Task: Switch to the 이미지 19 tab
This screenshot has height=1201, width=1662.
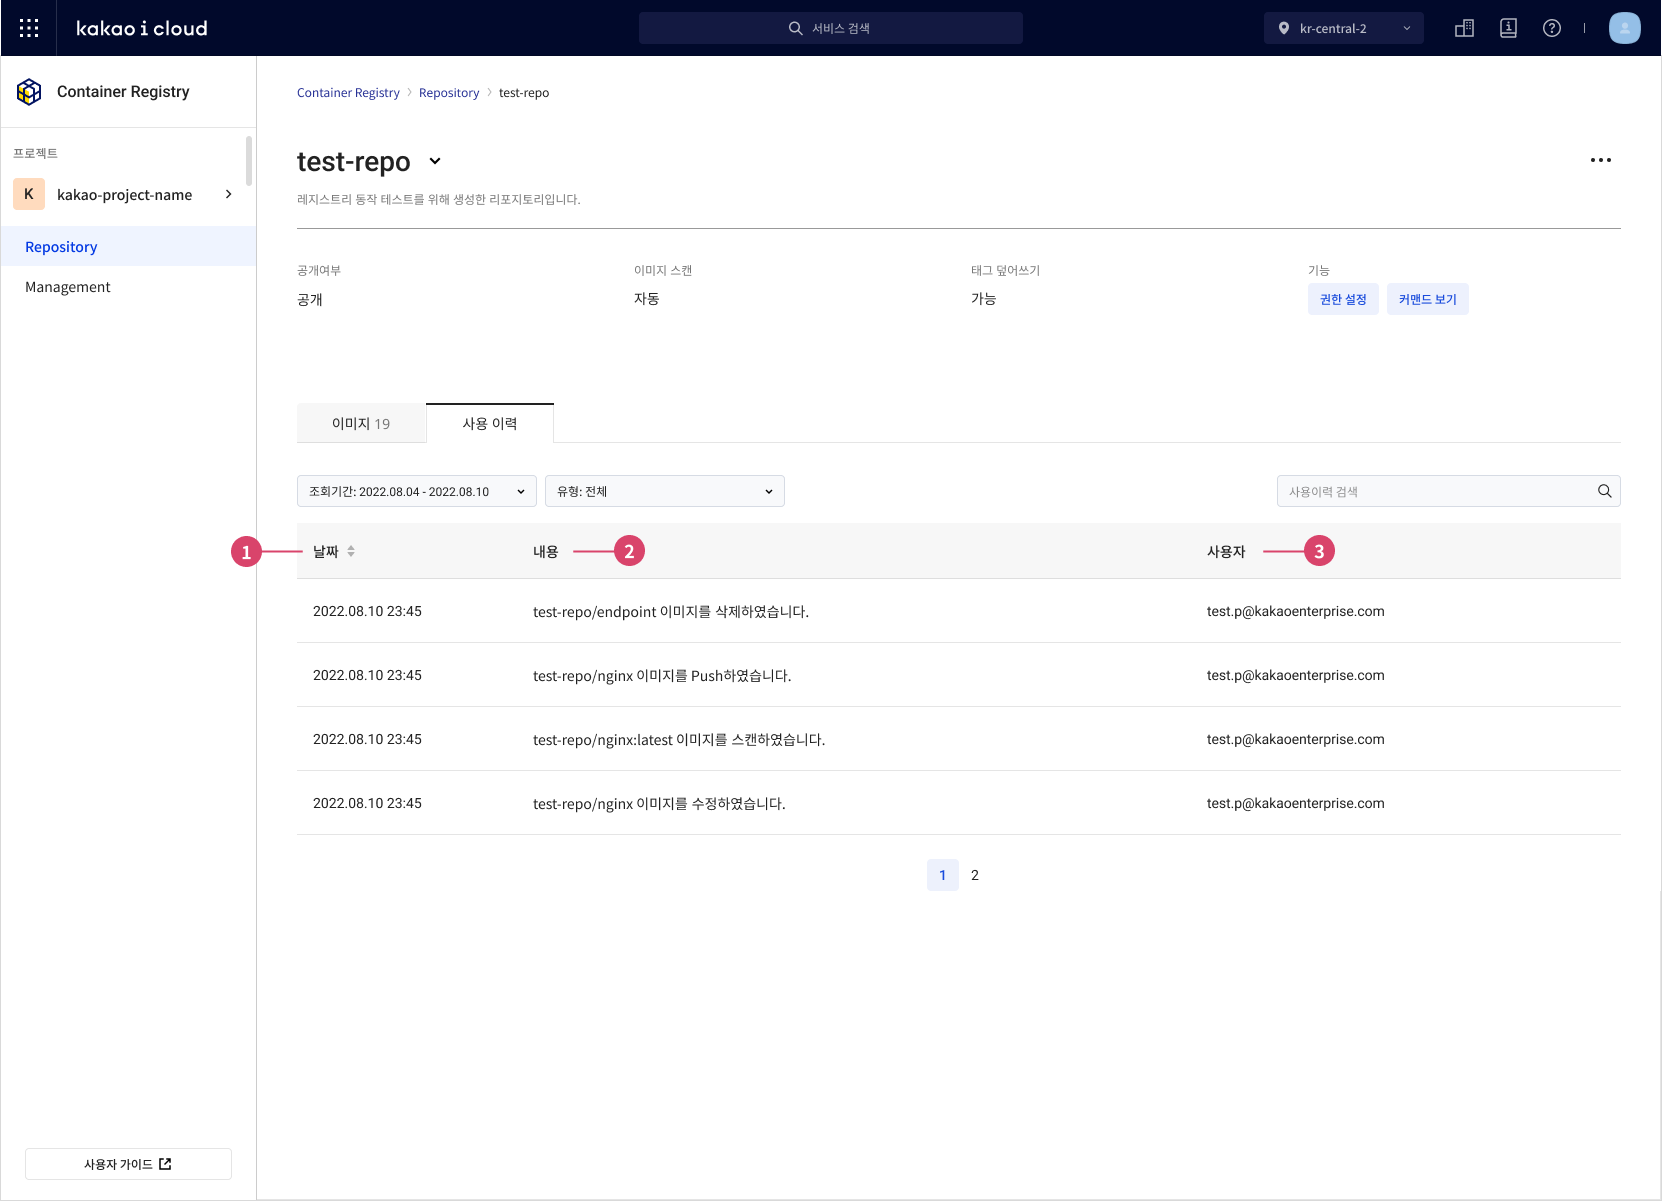Action: 361,423
